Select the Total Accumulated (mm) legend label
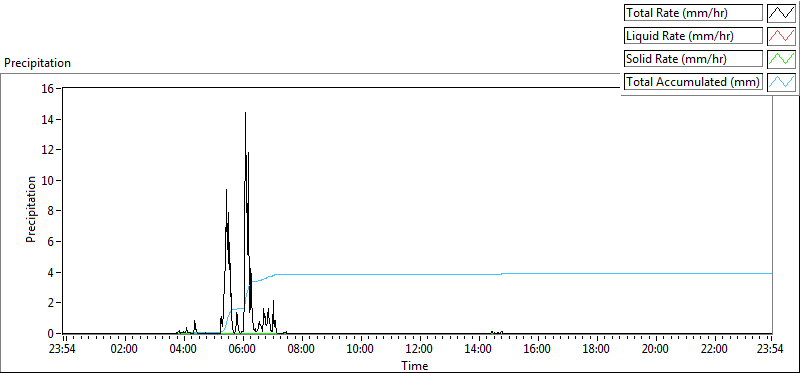The width and height of the screenshot is (800, 373). 693,82
